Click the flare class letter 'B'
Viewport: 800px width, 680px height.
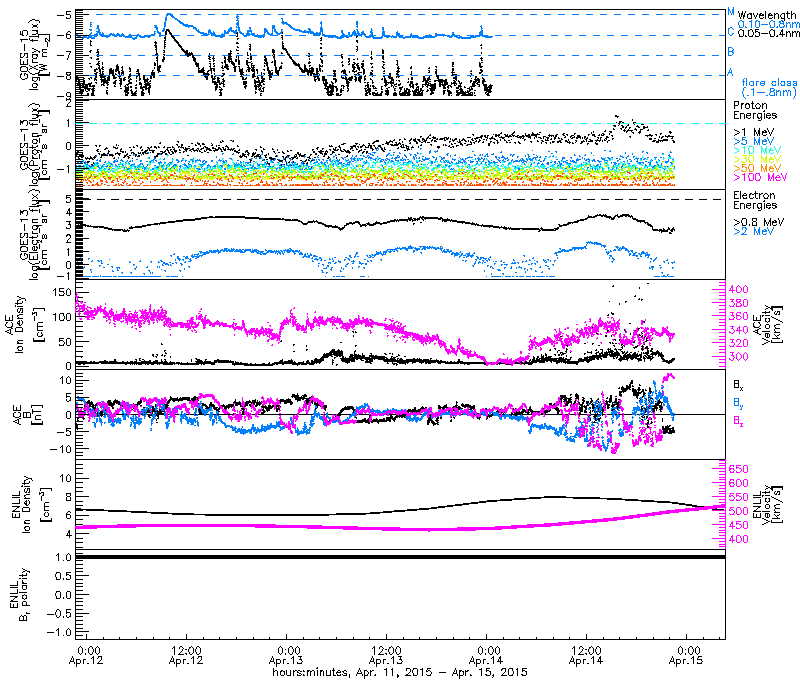click(x=731, y=52)
